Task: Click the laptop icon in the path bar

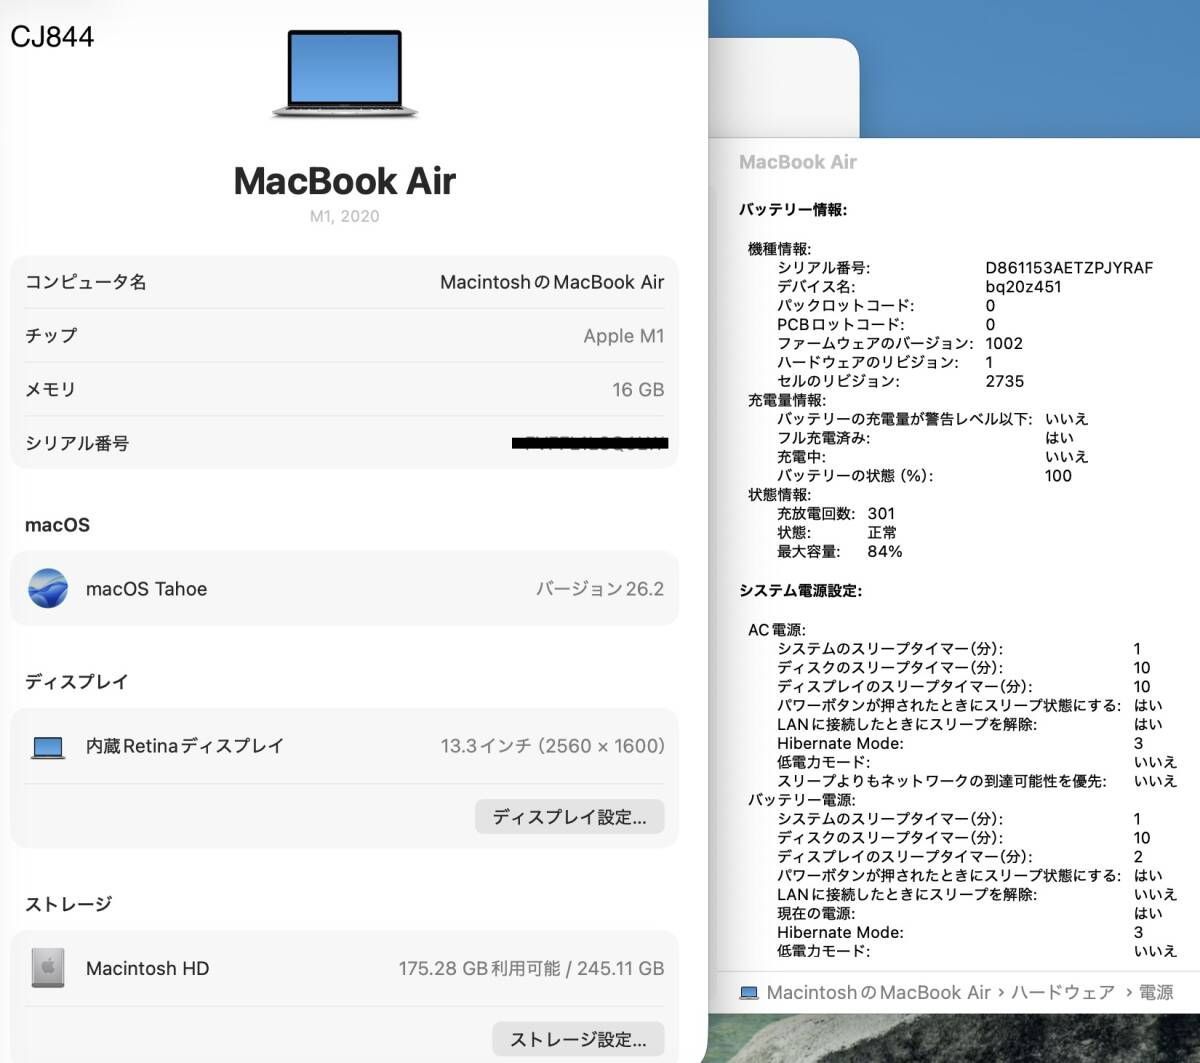Action: [x=749, y=993]
